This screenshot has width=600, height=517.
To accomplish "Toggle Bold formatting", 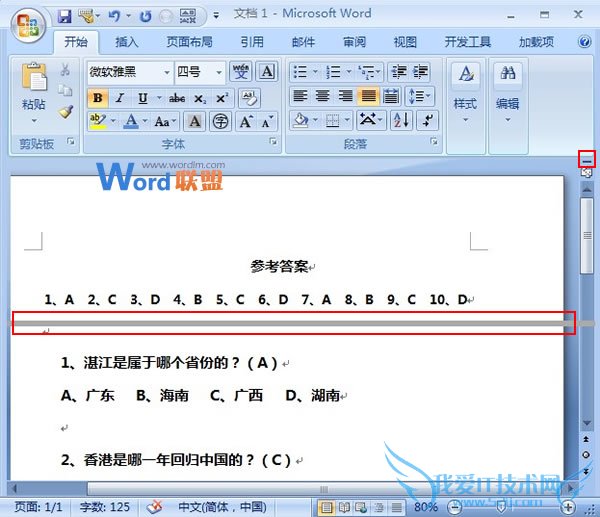I will click(98, 98).
